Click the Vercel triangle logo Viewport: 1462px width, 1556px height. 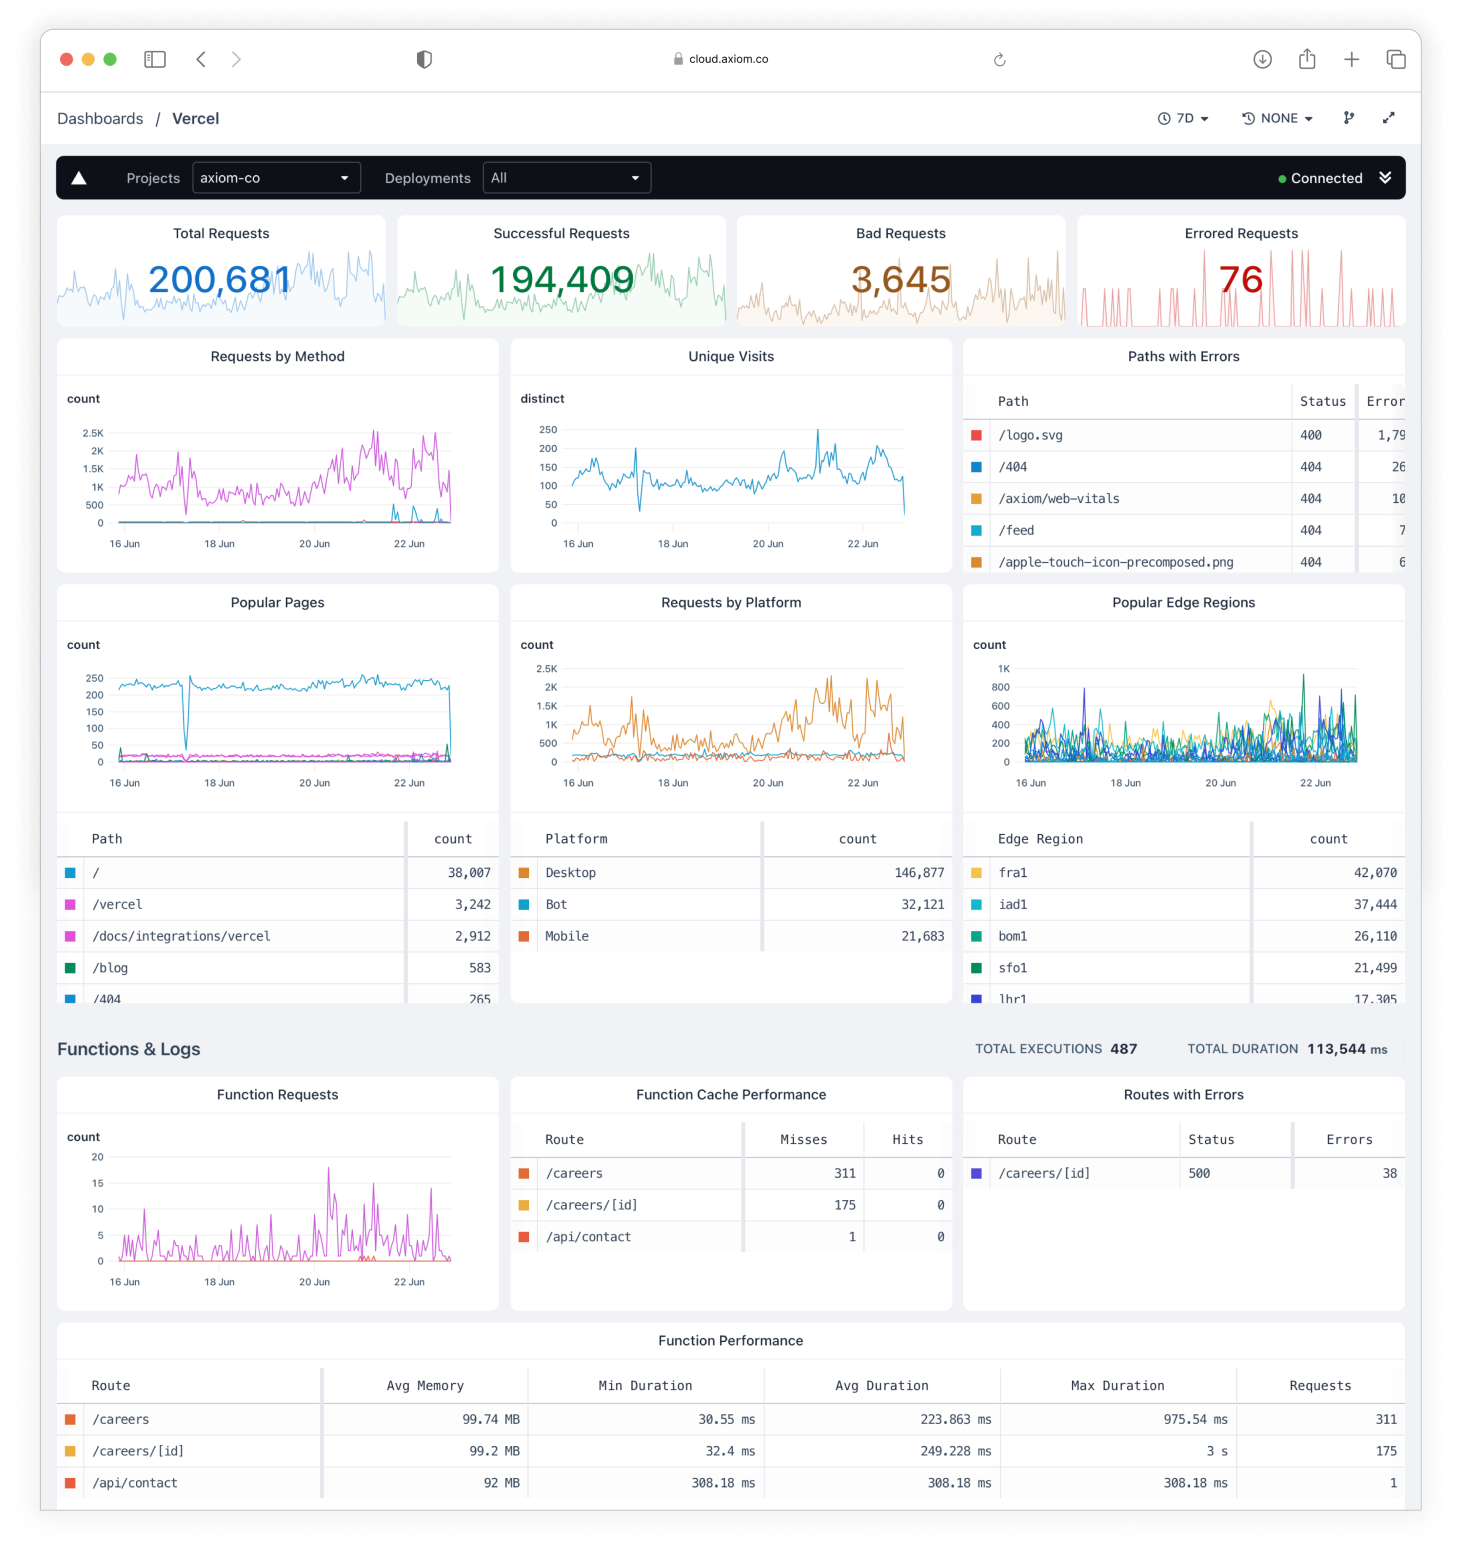click(x=79, y=178)
